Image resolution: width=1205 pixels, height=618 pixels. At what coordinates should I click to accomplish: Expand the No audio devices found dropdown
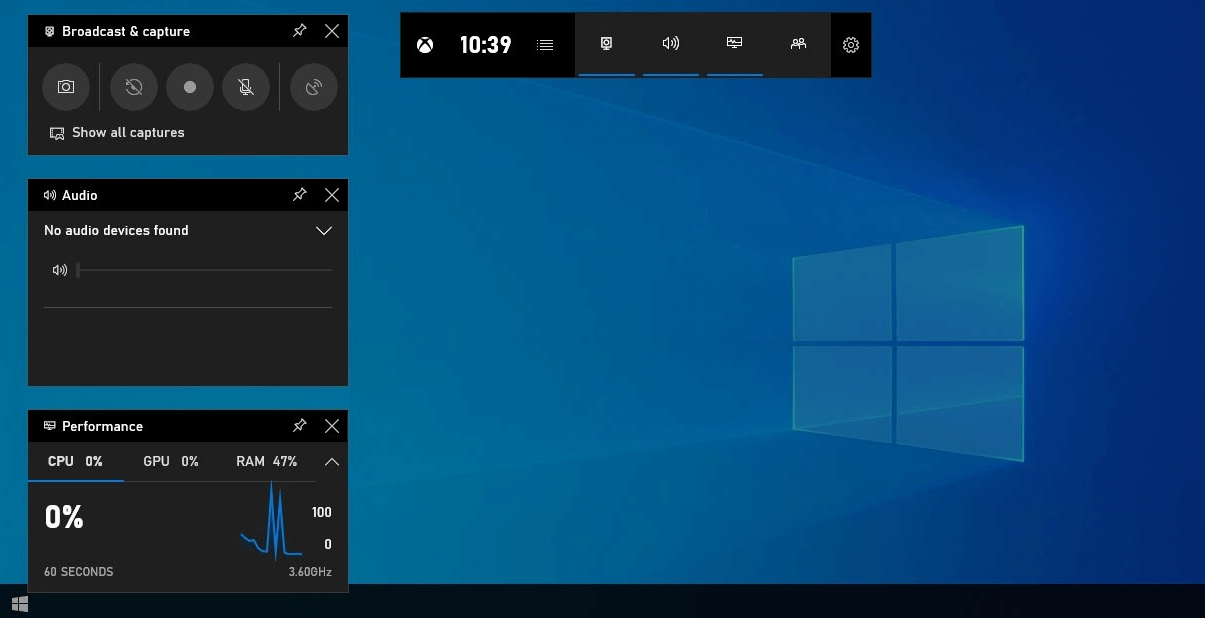[188, 230]
